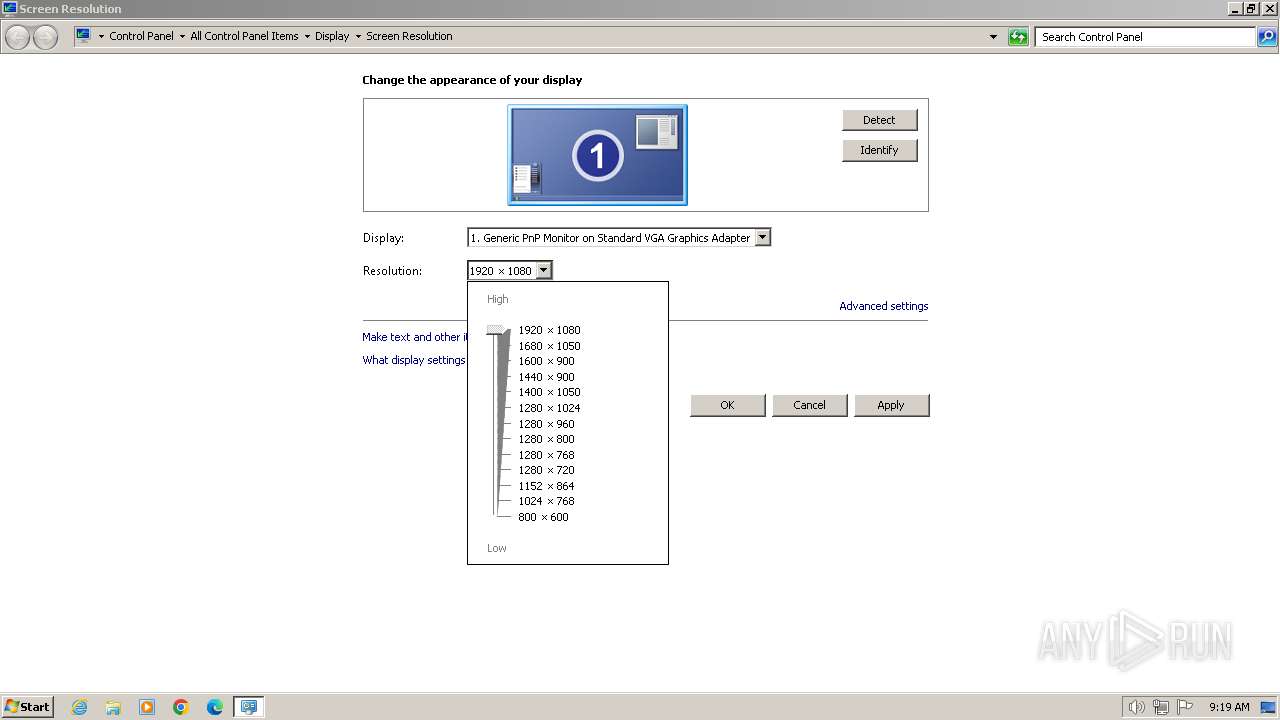Click the green Refresh button
Screen dimensions: 1280x720
[x=1018, y=37]
